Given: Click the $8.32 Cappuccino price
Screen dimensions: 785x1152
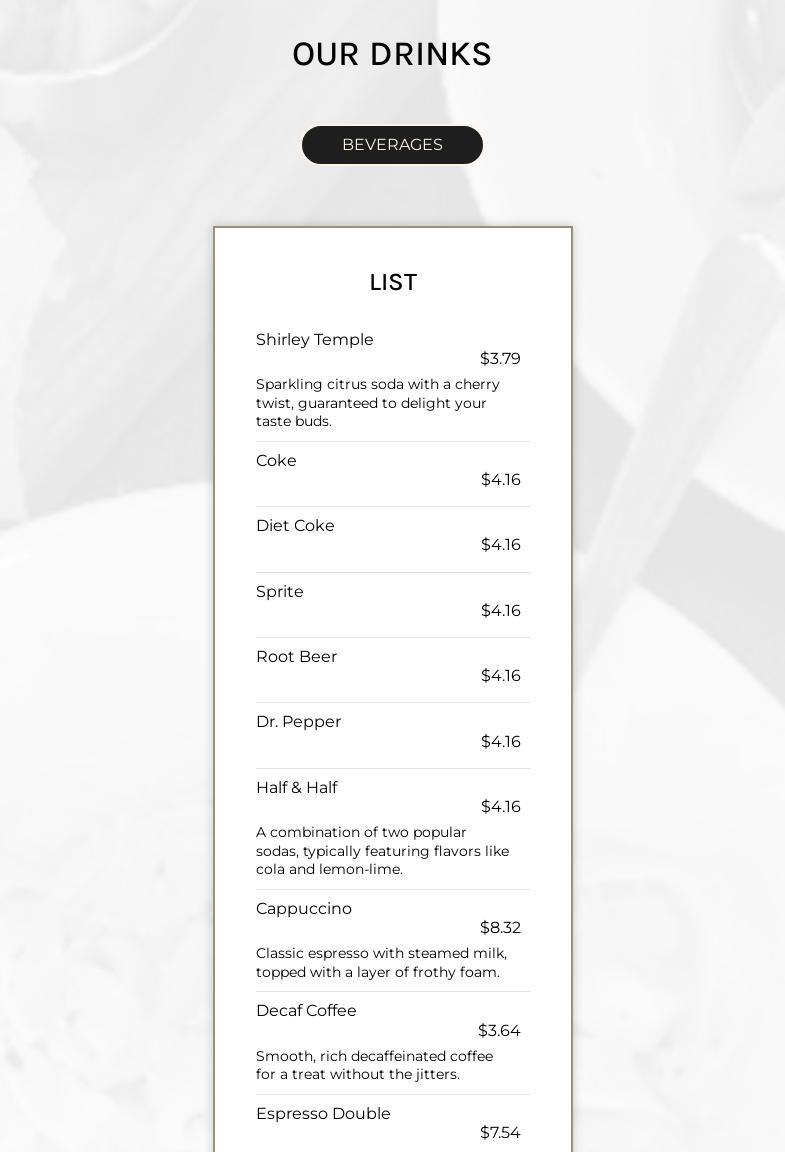Looking at the screenshot, I should click(500, 927).
